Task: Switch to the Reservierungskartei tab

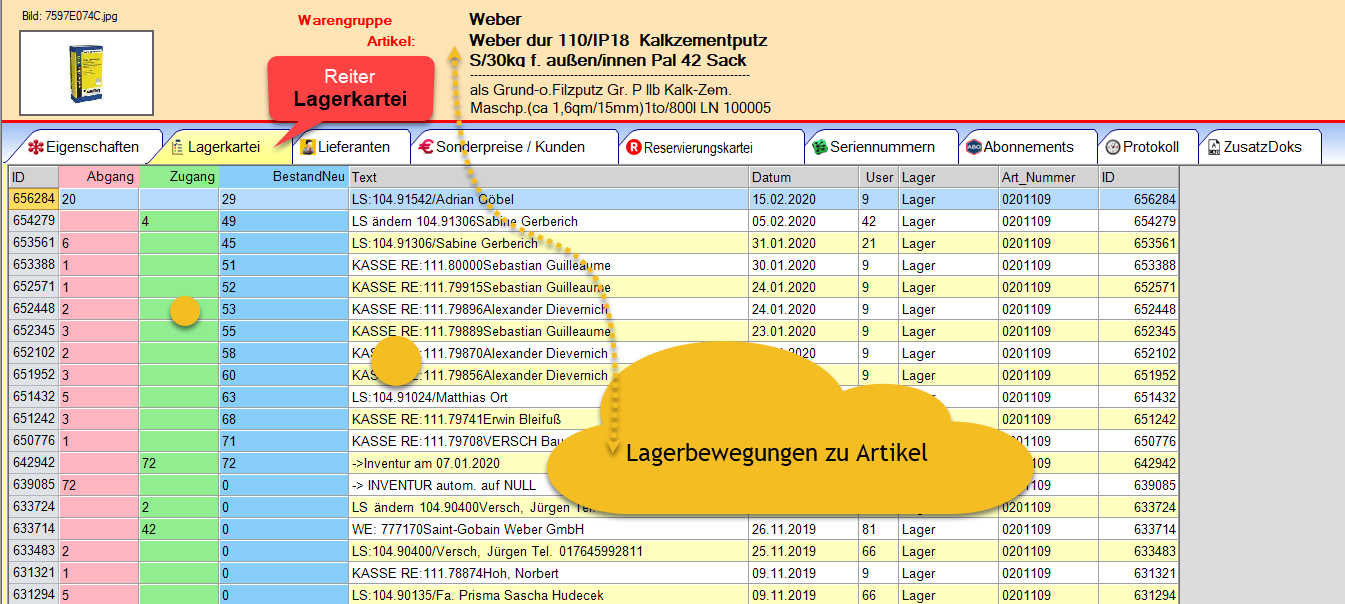Action: [710, 147]
